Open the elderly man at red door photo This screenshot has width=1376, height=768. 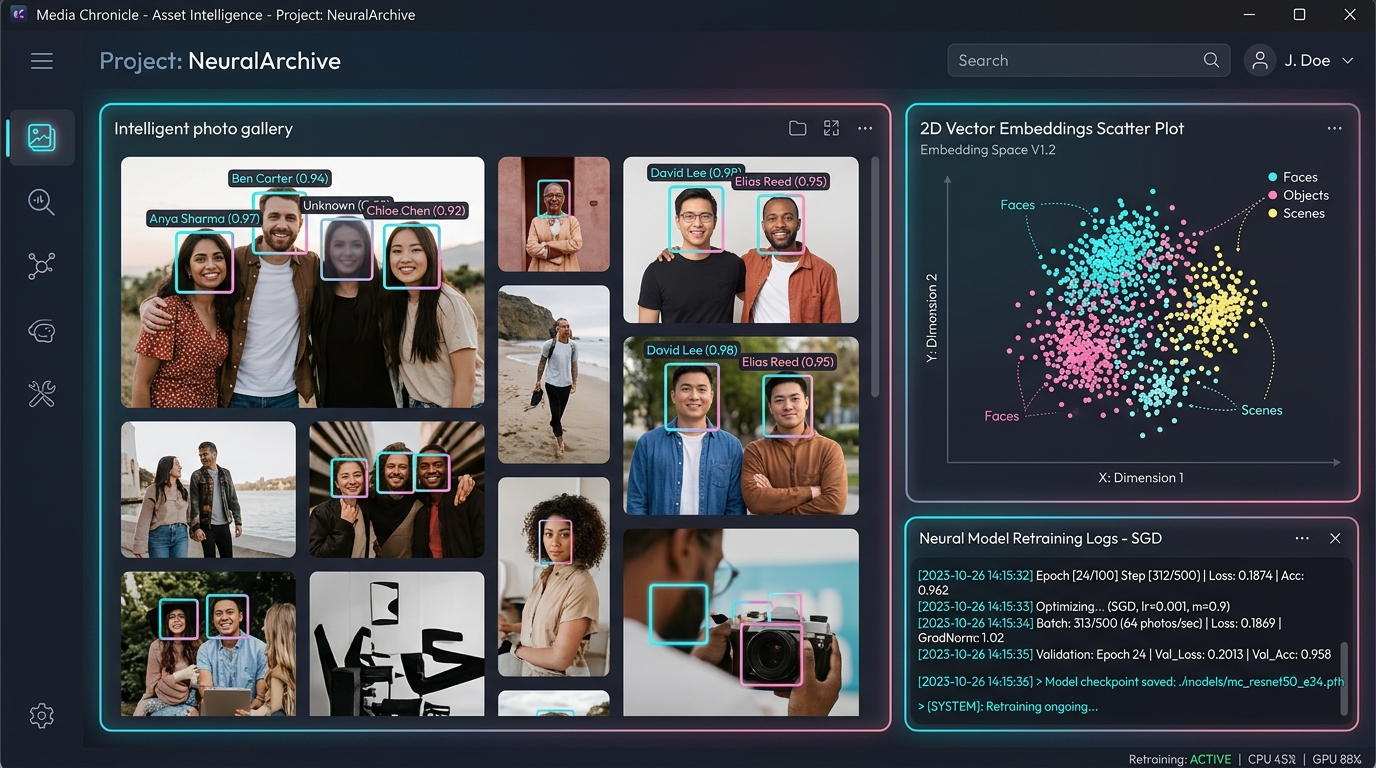[554, 214]
